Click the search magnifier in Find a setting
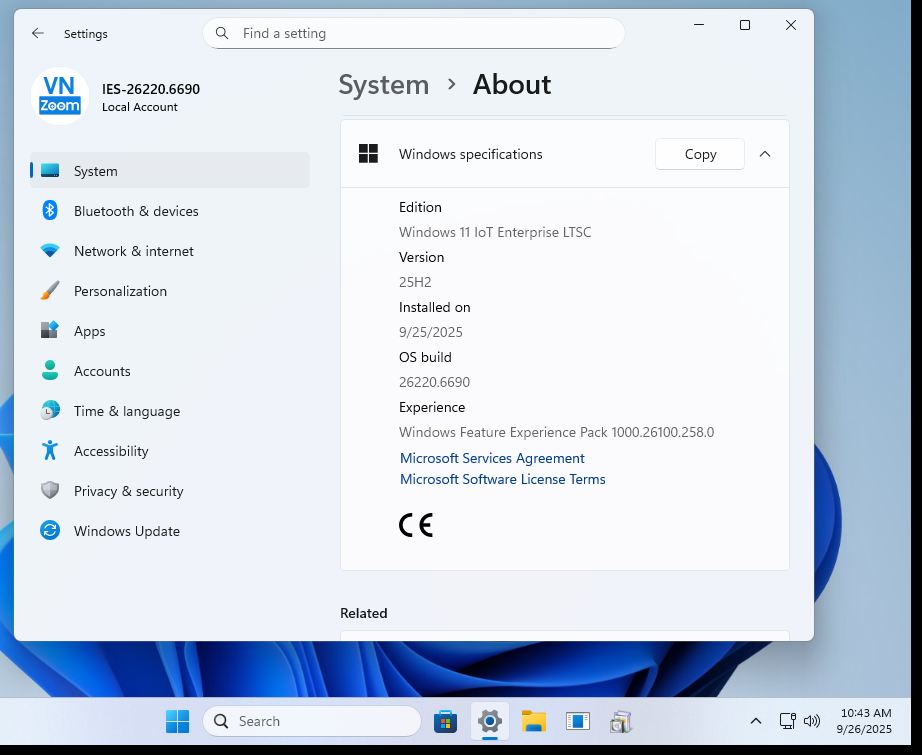Viewport: 922px width, 755px height. [x=222, y=33]
